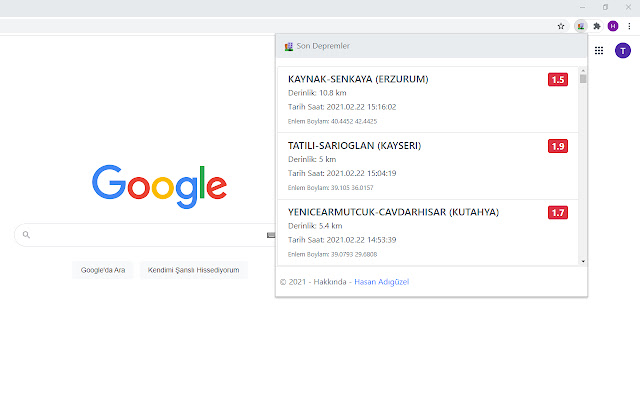The height and width of the screenshot is (400, 640).
Task: Click Tarih Saat 2021.02.22 14:53:39
Action: pos(342,240)
